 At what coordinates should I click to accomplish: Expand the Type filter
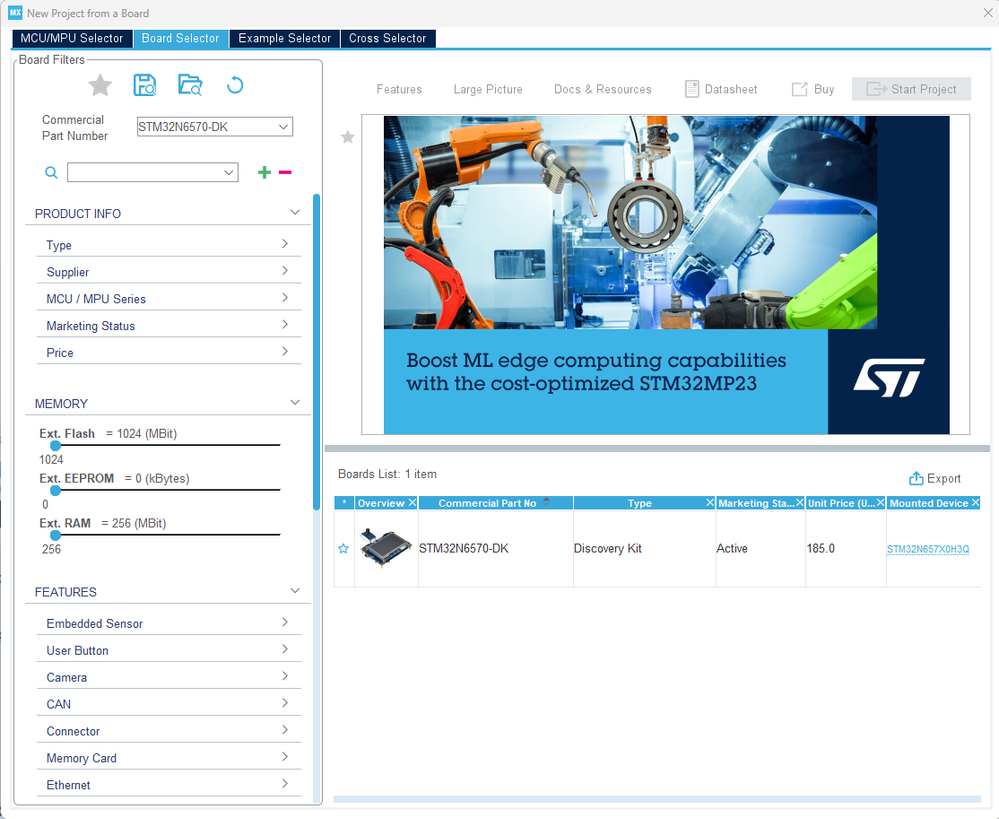[169, 245]
